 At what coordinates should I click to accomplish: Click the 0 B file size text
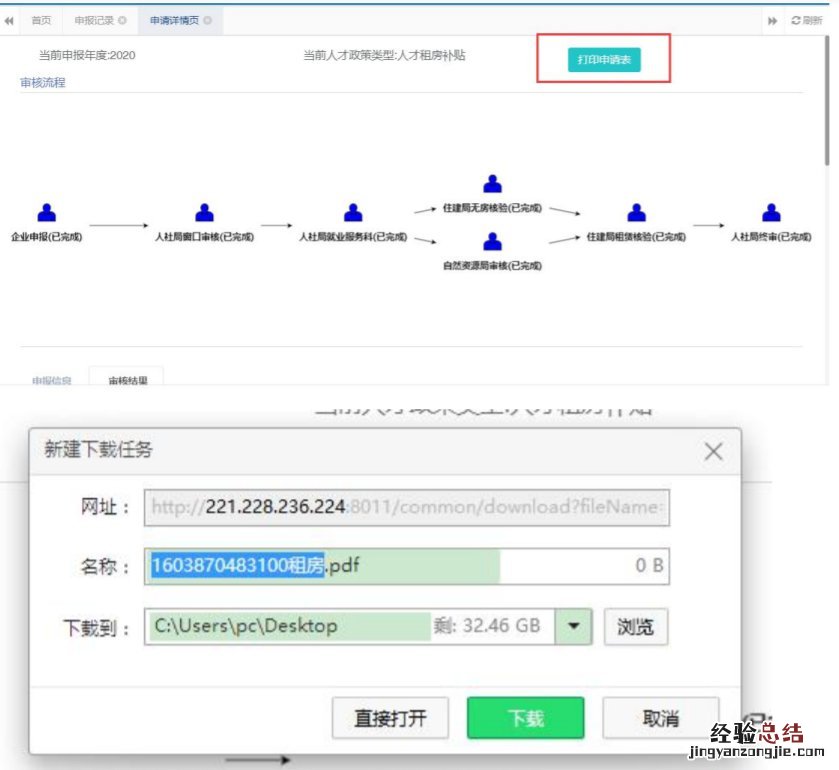click(x=649, y=565)
